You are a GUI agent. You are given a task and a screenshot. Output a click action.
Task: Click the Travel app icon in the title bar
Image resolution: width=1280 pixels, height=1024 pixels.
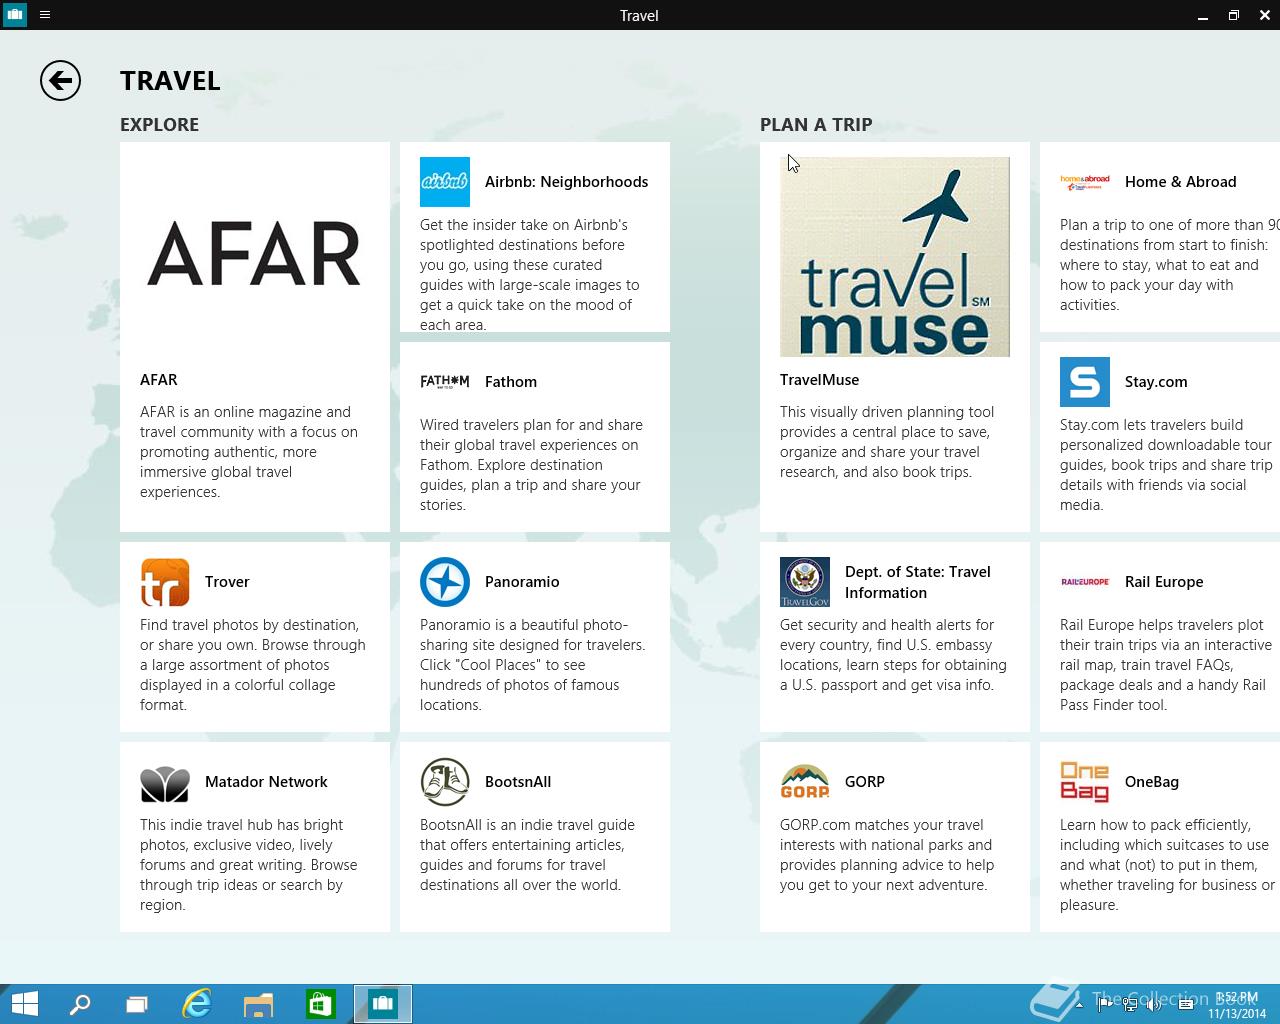15,15
